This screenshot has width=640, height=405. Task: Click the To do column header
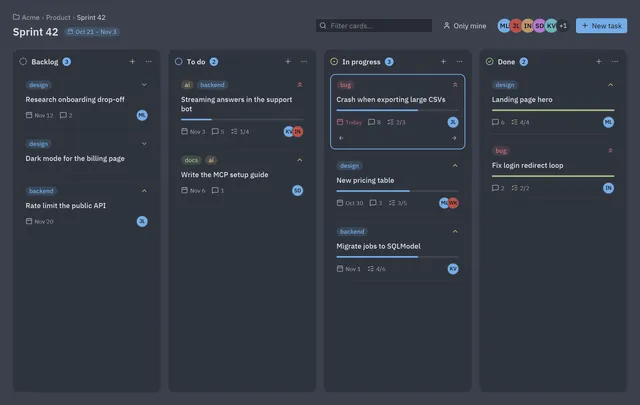pyautogui.click(x=196, y=62)
